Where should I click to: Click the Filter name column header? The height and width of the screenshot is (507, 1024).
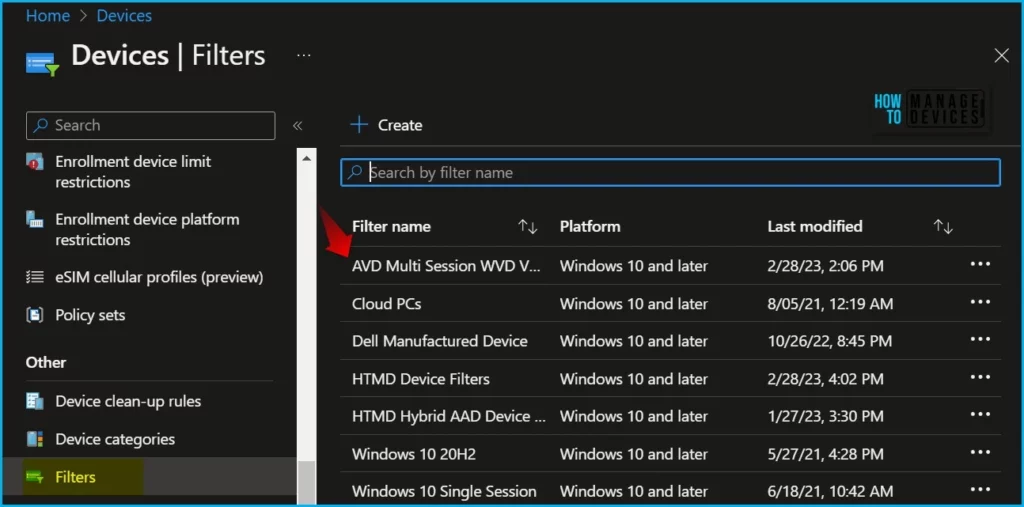(391, 227)
